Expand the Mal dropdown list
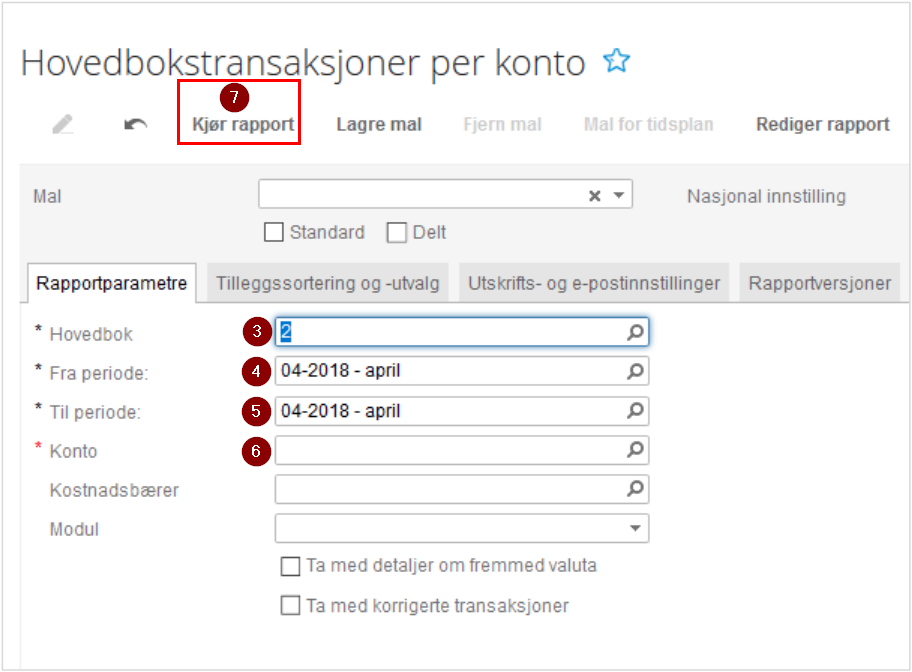The image size is (912, 672). (619, 195)
